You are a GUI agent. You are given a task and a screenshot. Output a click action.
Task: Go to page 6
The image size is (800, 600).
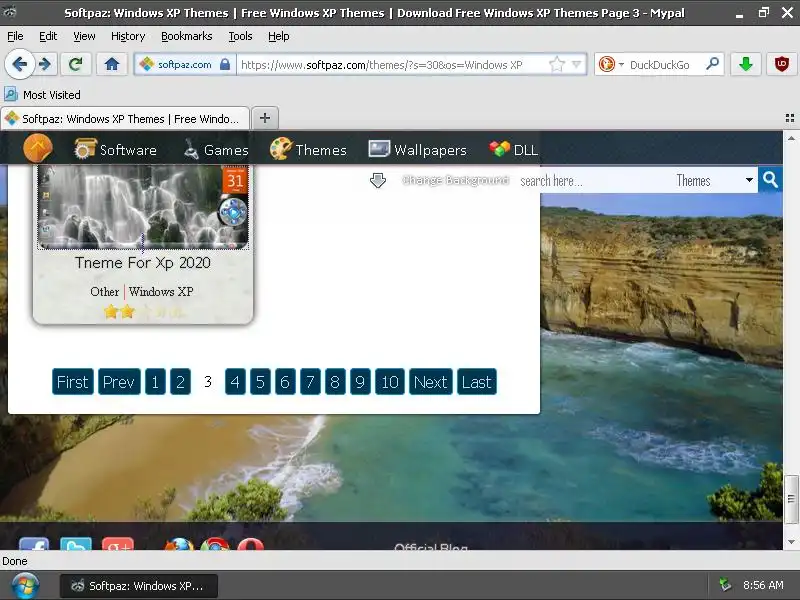coord(285,382)
